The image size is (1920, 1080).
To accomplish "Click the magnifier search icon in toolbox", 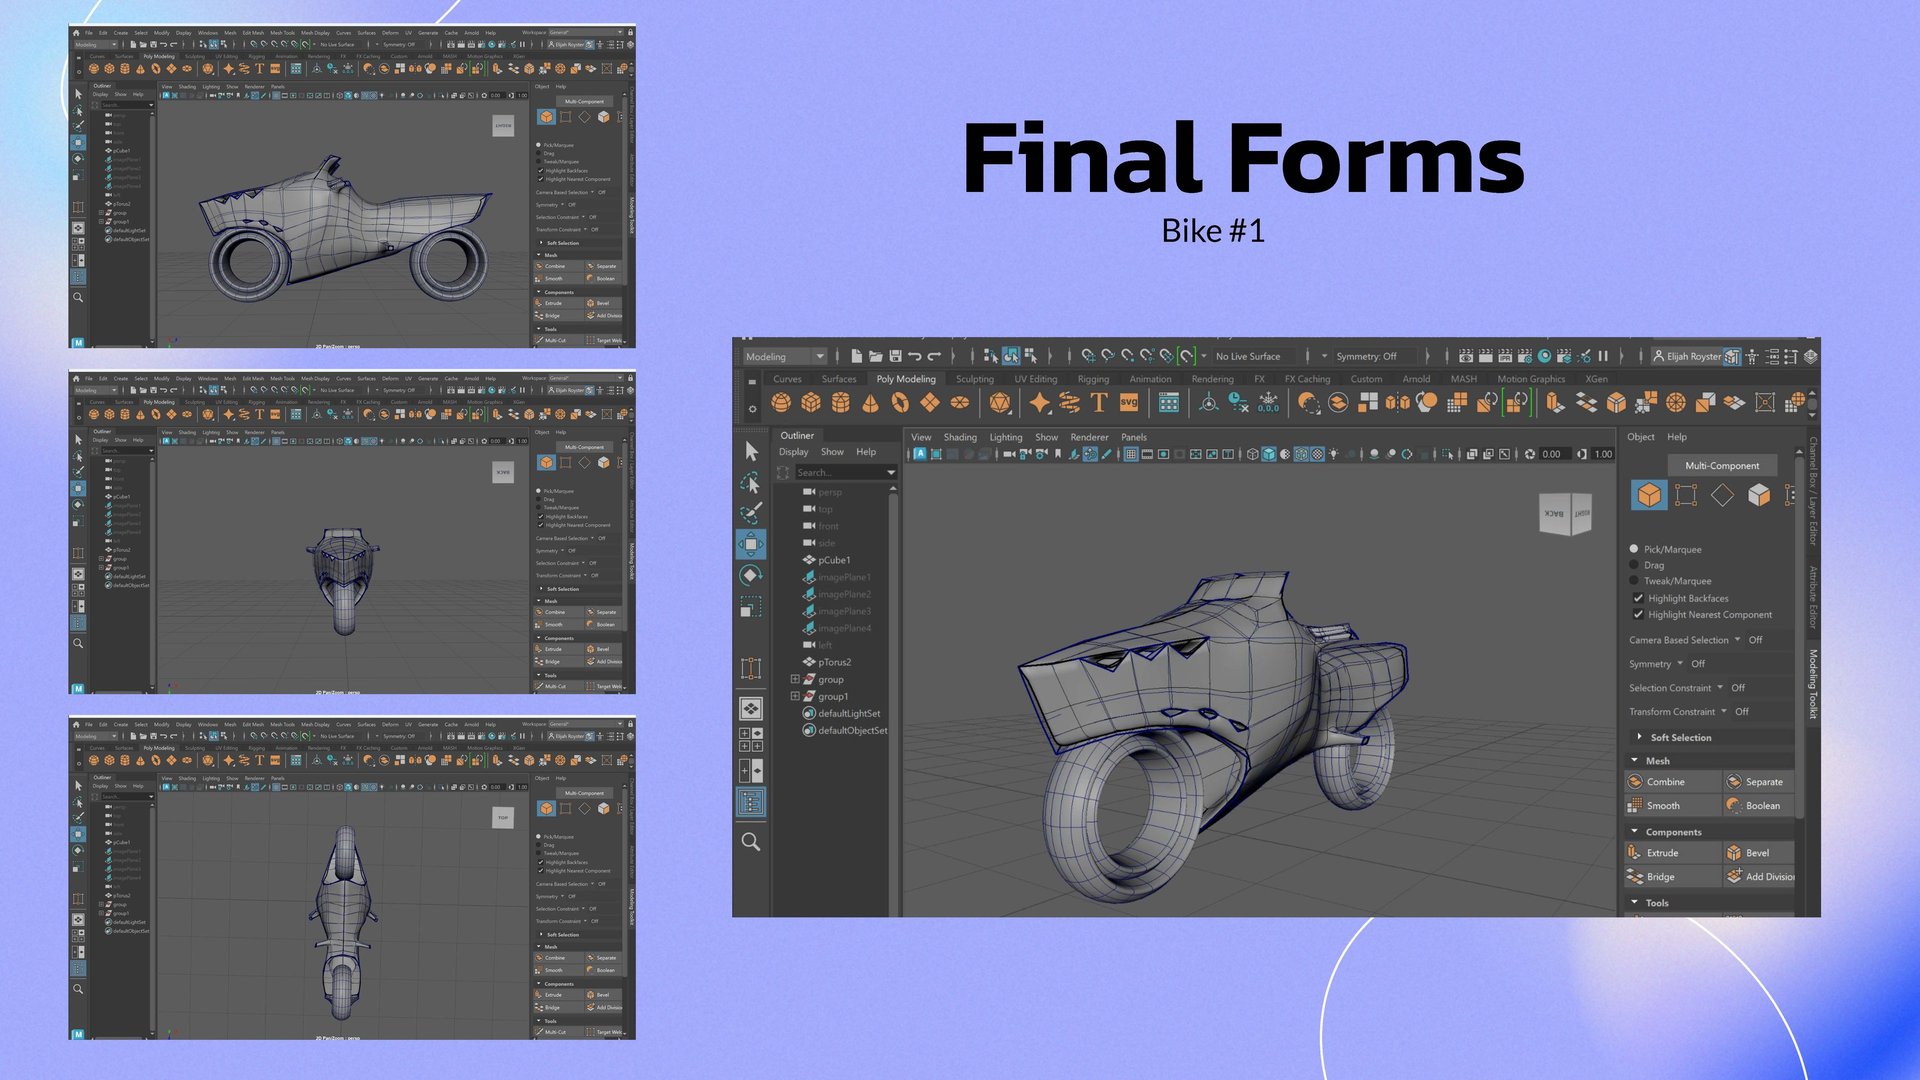I will (751, 842).
